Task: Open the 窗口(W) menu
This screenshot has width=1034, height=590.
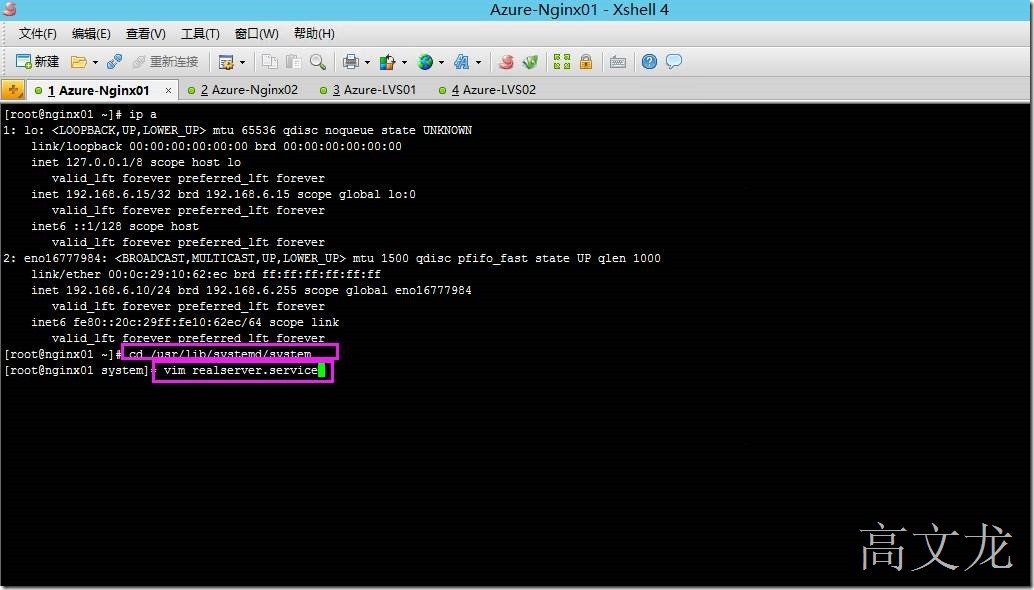Action: 257,34
